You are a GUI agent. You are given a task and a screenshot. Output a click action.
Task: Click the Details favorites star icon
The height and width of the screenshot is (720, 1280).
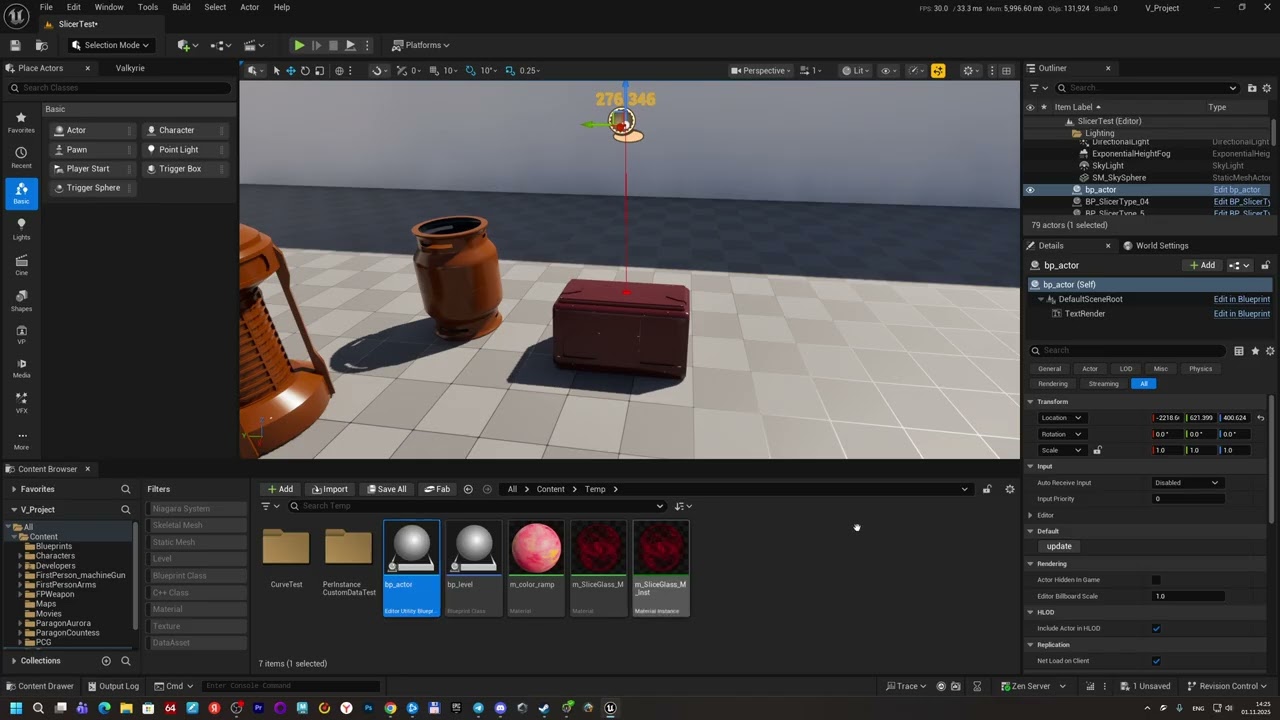(x=1255, y=351)
